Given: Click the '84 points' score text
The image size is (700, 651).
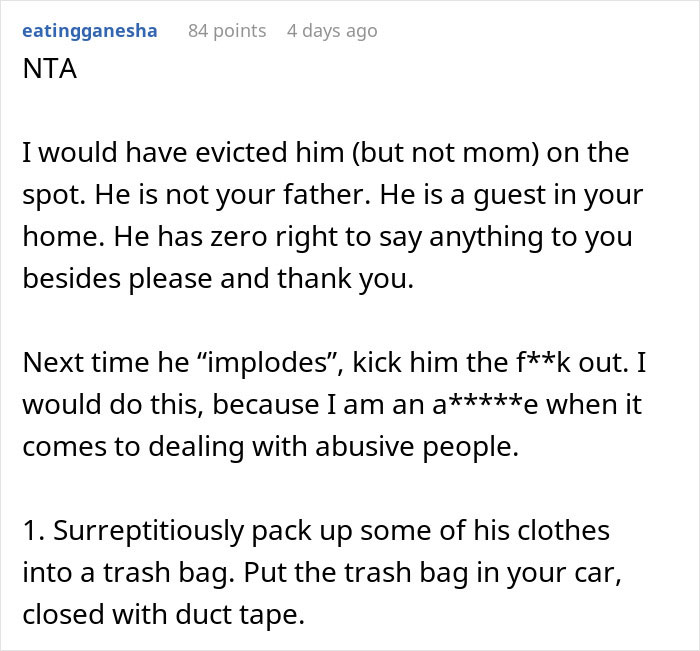Looking at the screenshot, I should [x=227, y=31].
